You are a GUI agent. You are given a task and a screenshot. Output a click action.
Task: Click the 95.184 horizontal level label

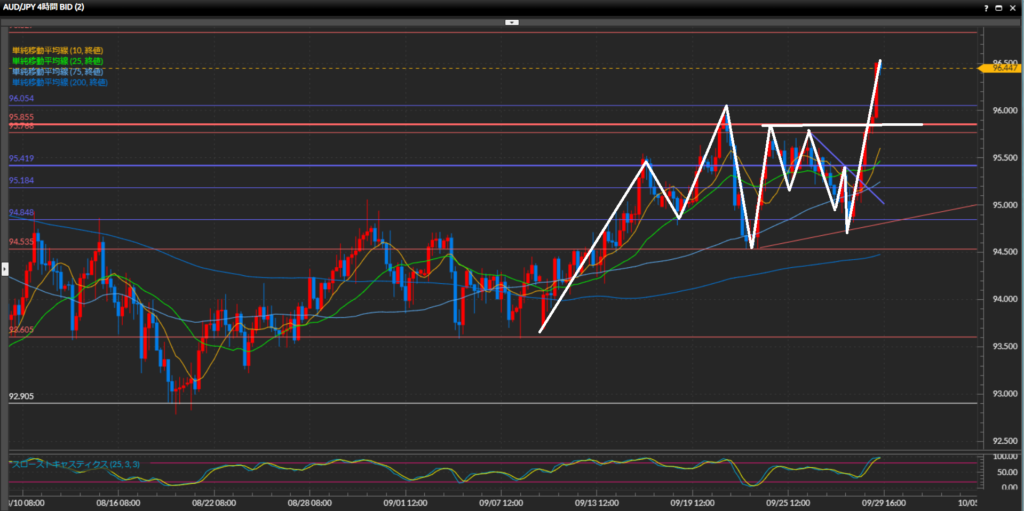coord(22,181)
